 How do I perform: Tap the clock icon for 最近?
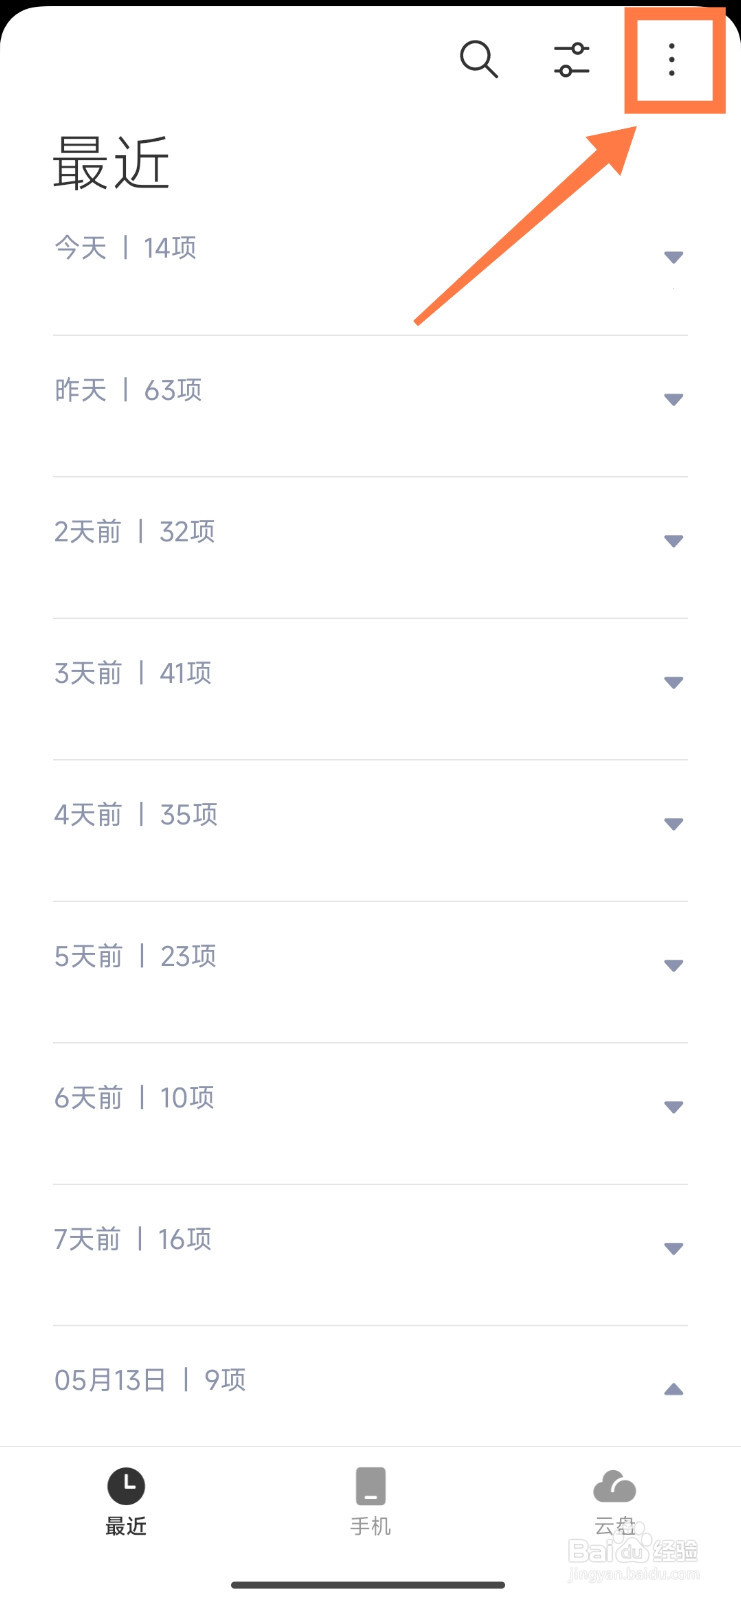tap(126, 1486)
